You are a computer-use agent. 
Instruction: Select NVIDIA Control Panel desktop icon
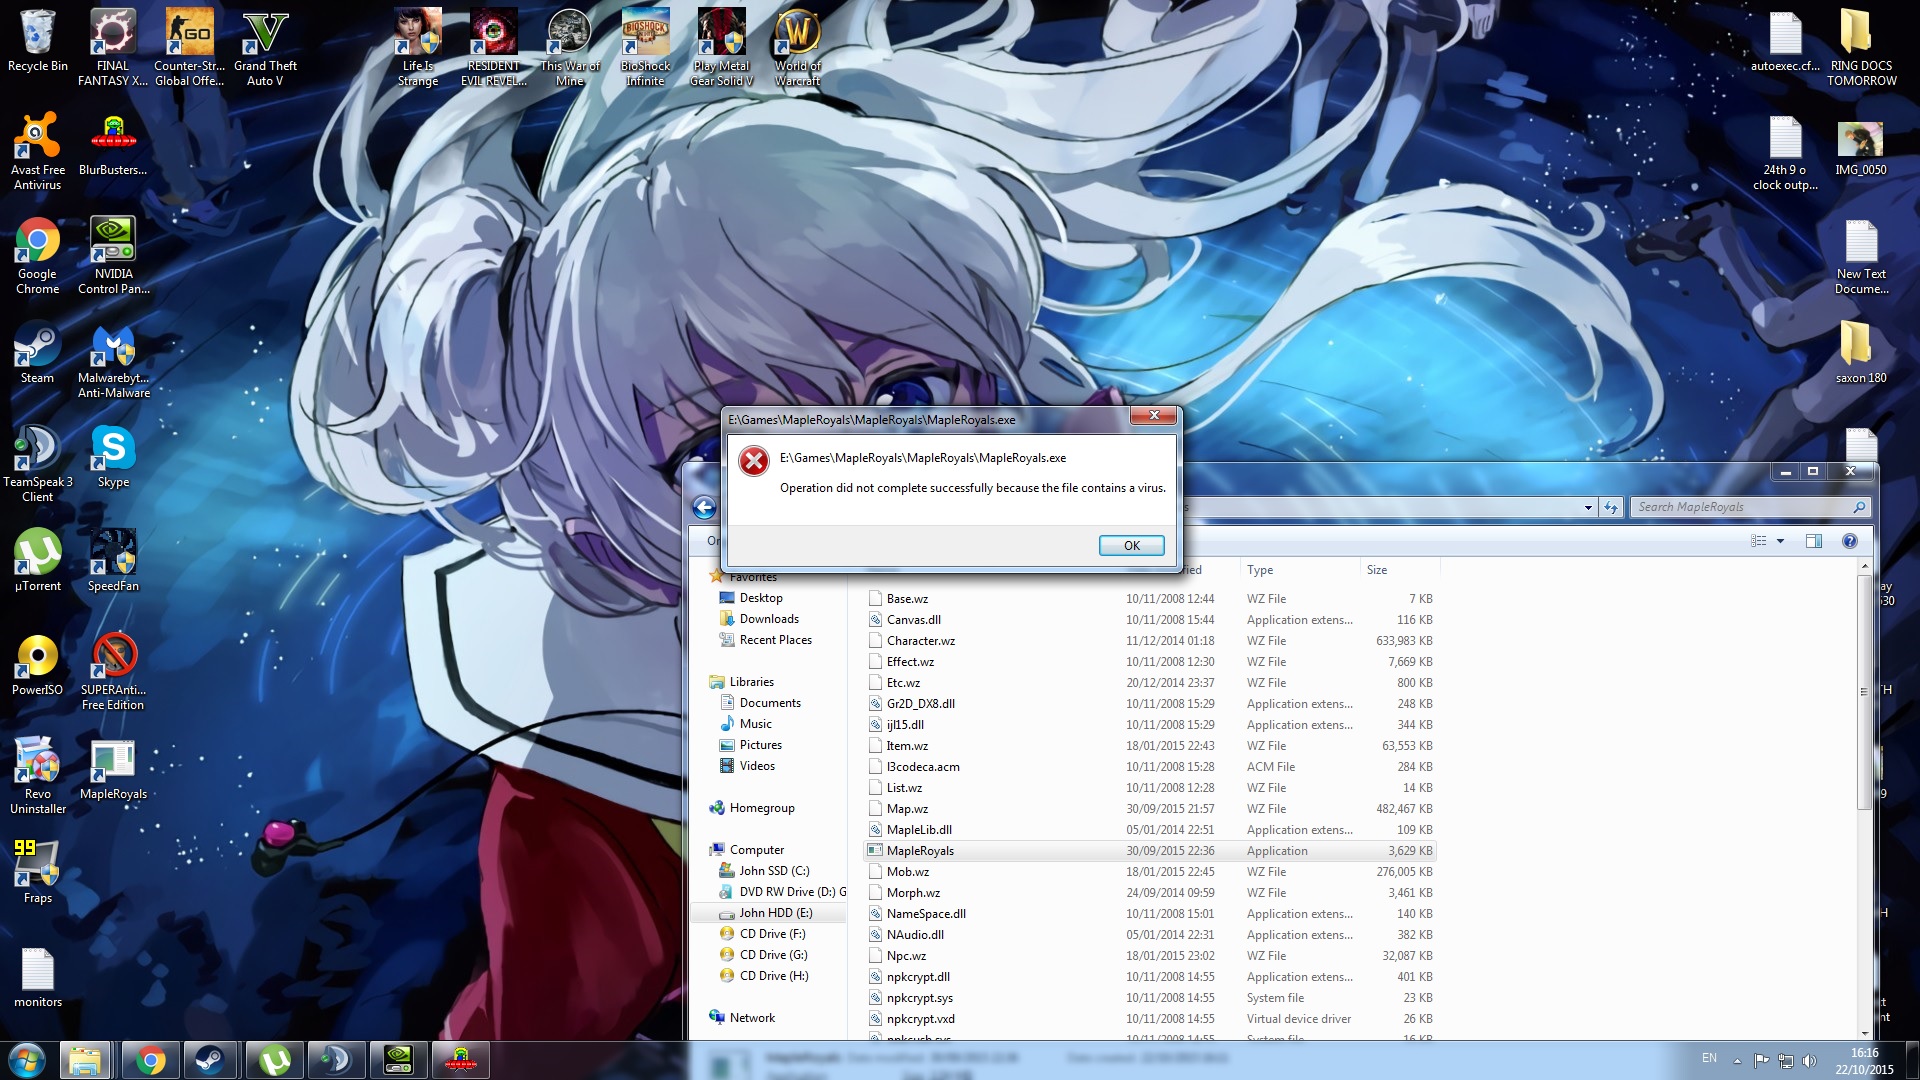click(x=113, y=256)
